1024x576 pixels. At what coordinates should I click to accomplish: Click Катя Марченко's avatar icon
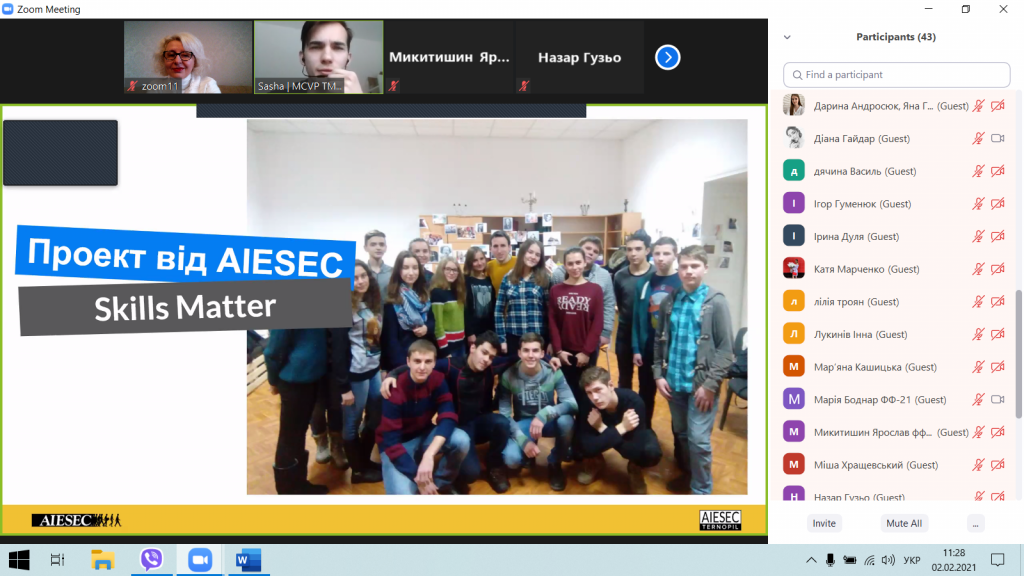pos(794,268)
